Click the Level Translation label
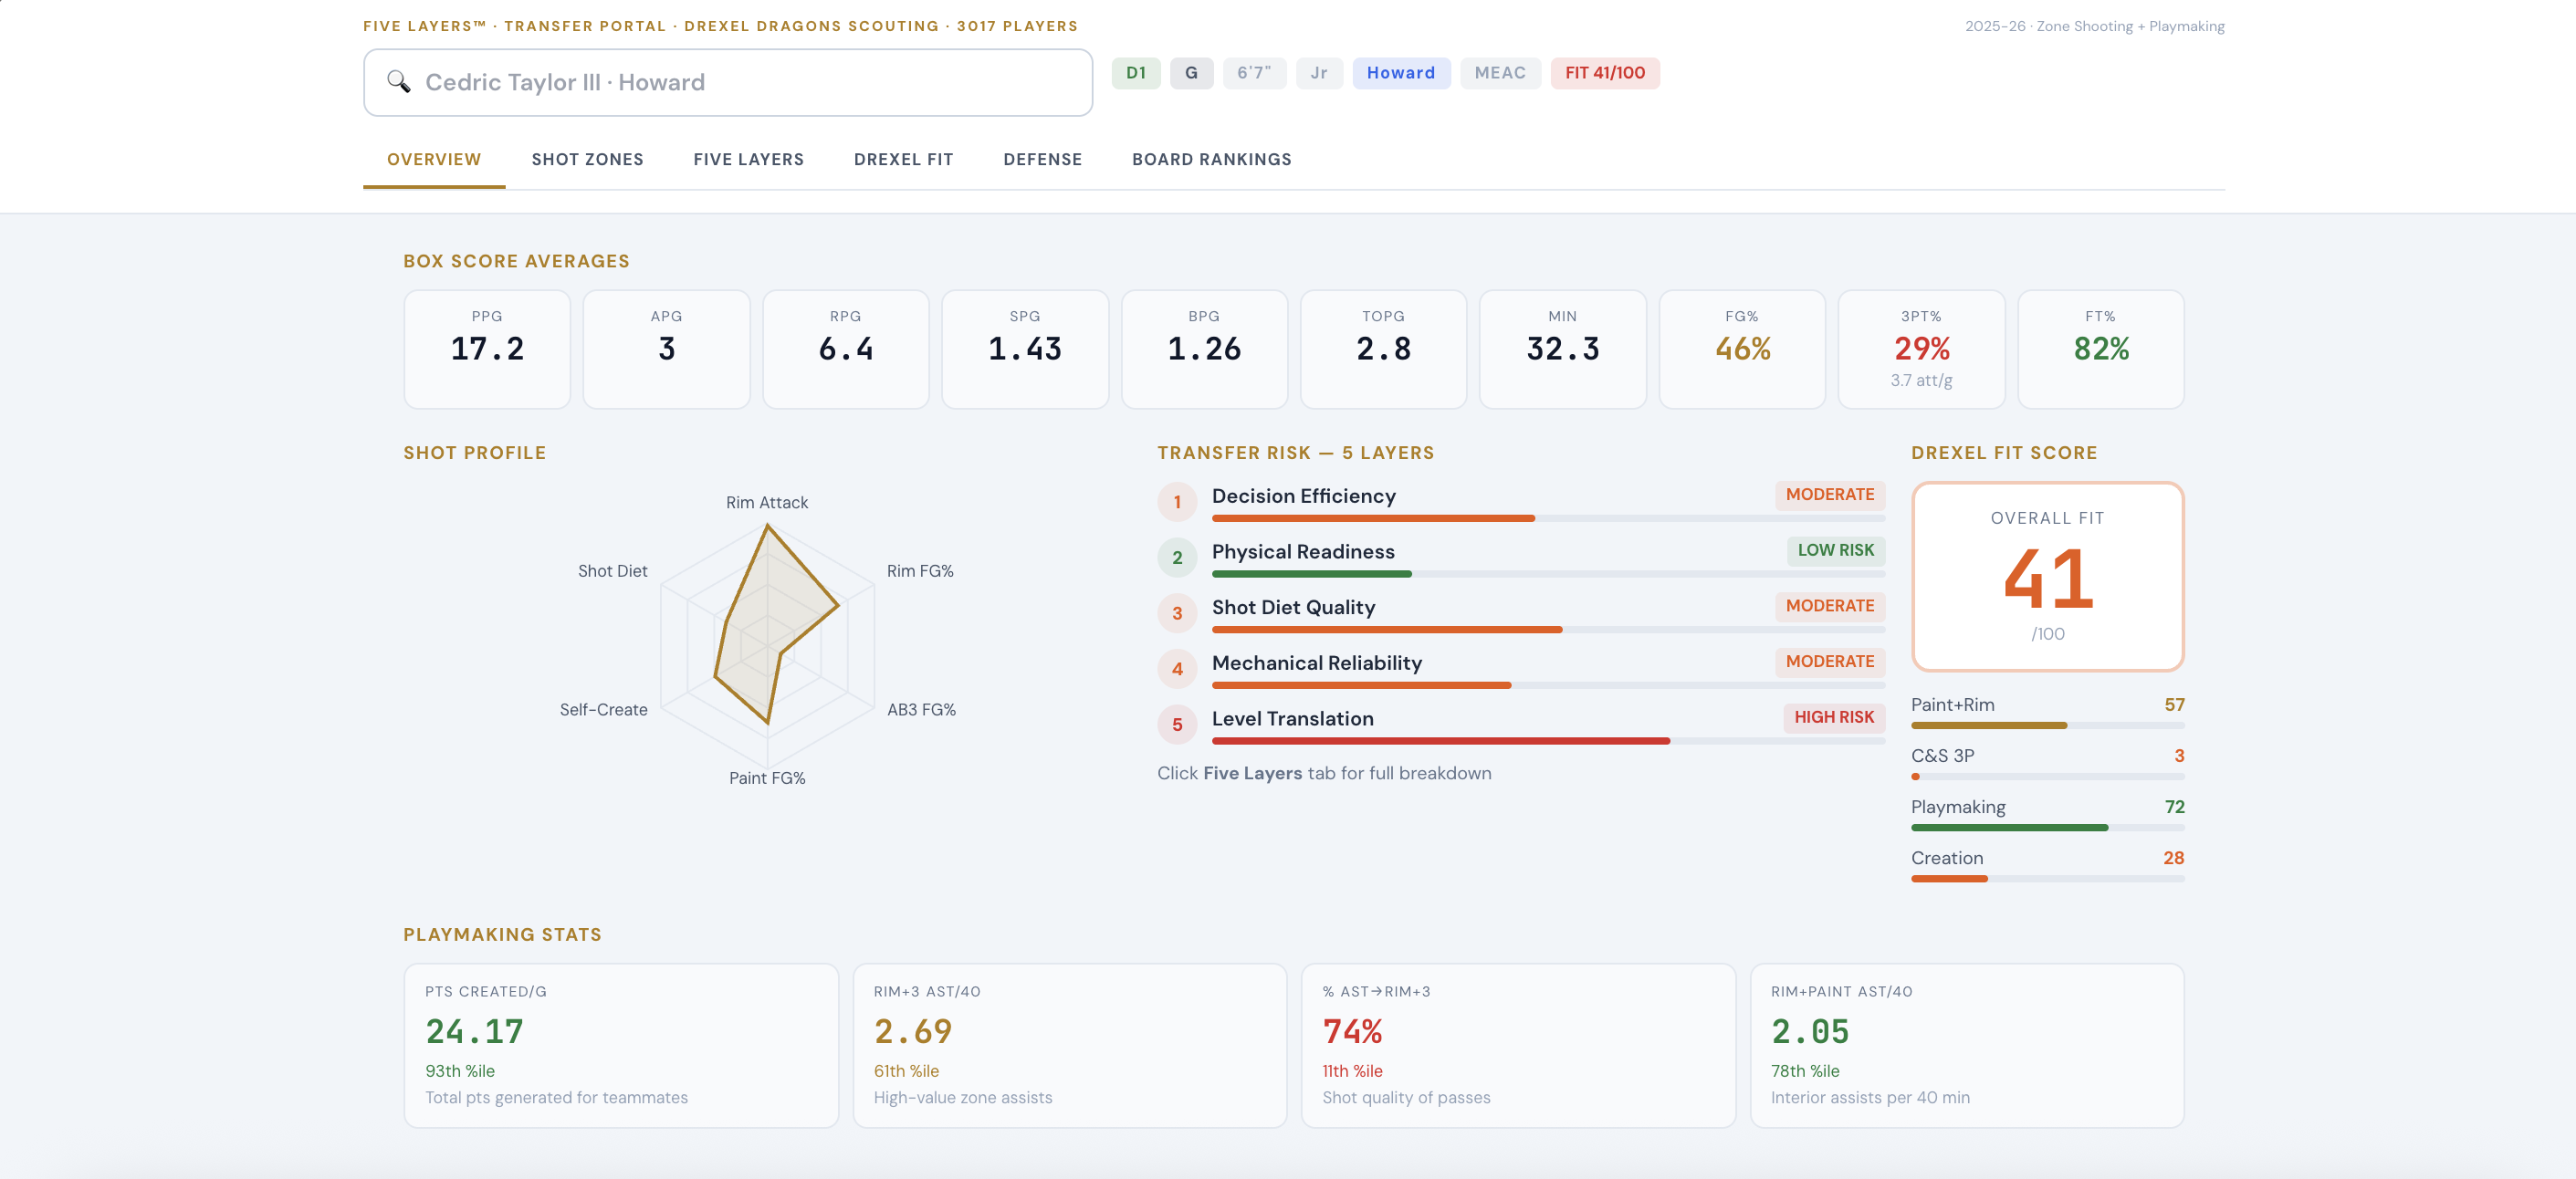Image resolution: width=2576 pixels, height=1179 pixels. [1292, 719]
